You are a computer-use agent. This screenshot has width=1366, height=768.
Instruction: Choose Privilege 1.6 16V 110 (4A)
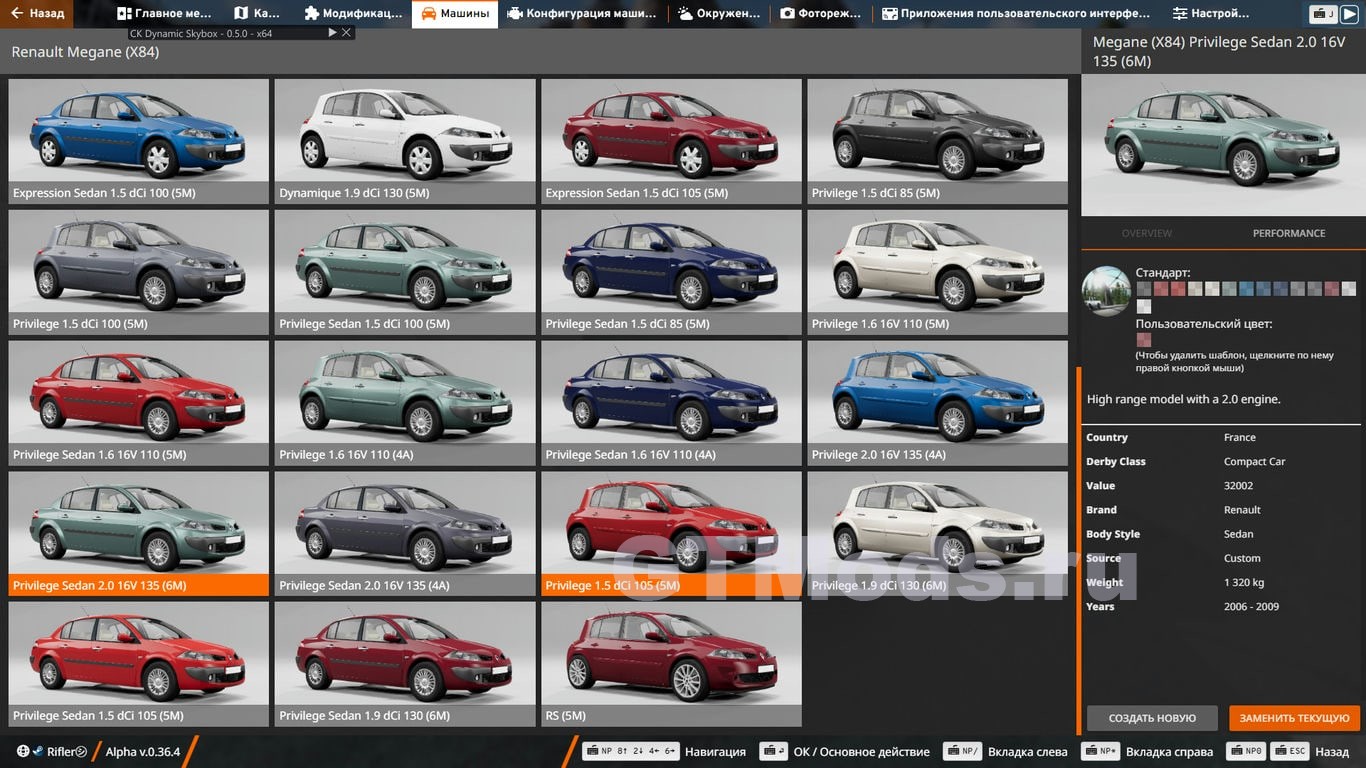coord(405,403)
